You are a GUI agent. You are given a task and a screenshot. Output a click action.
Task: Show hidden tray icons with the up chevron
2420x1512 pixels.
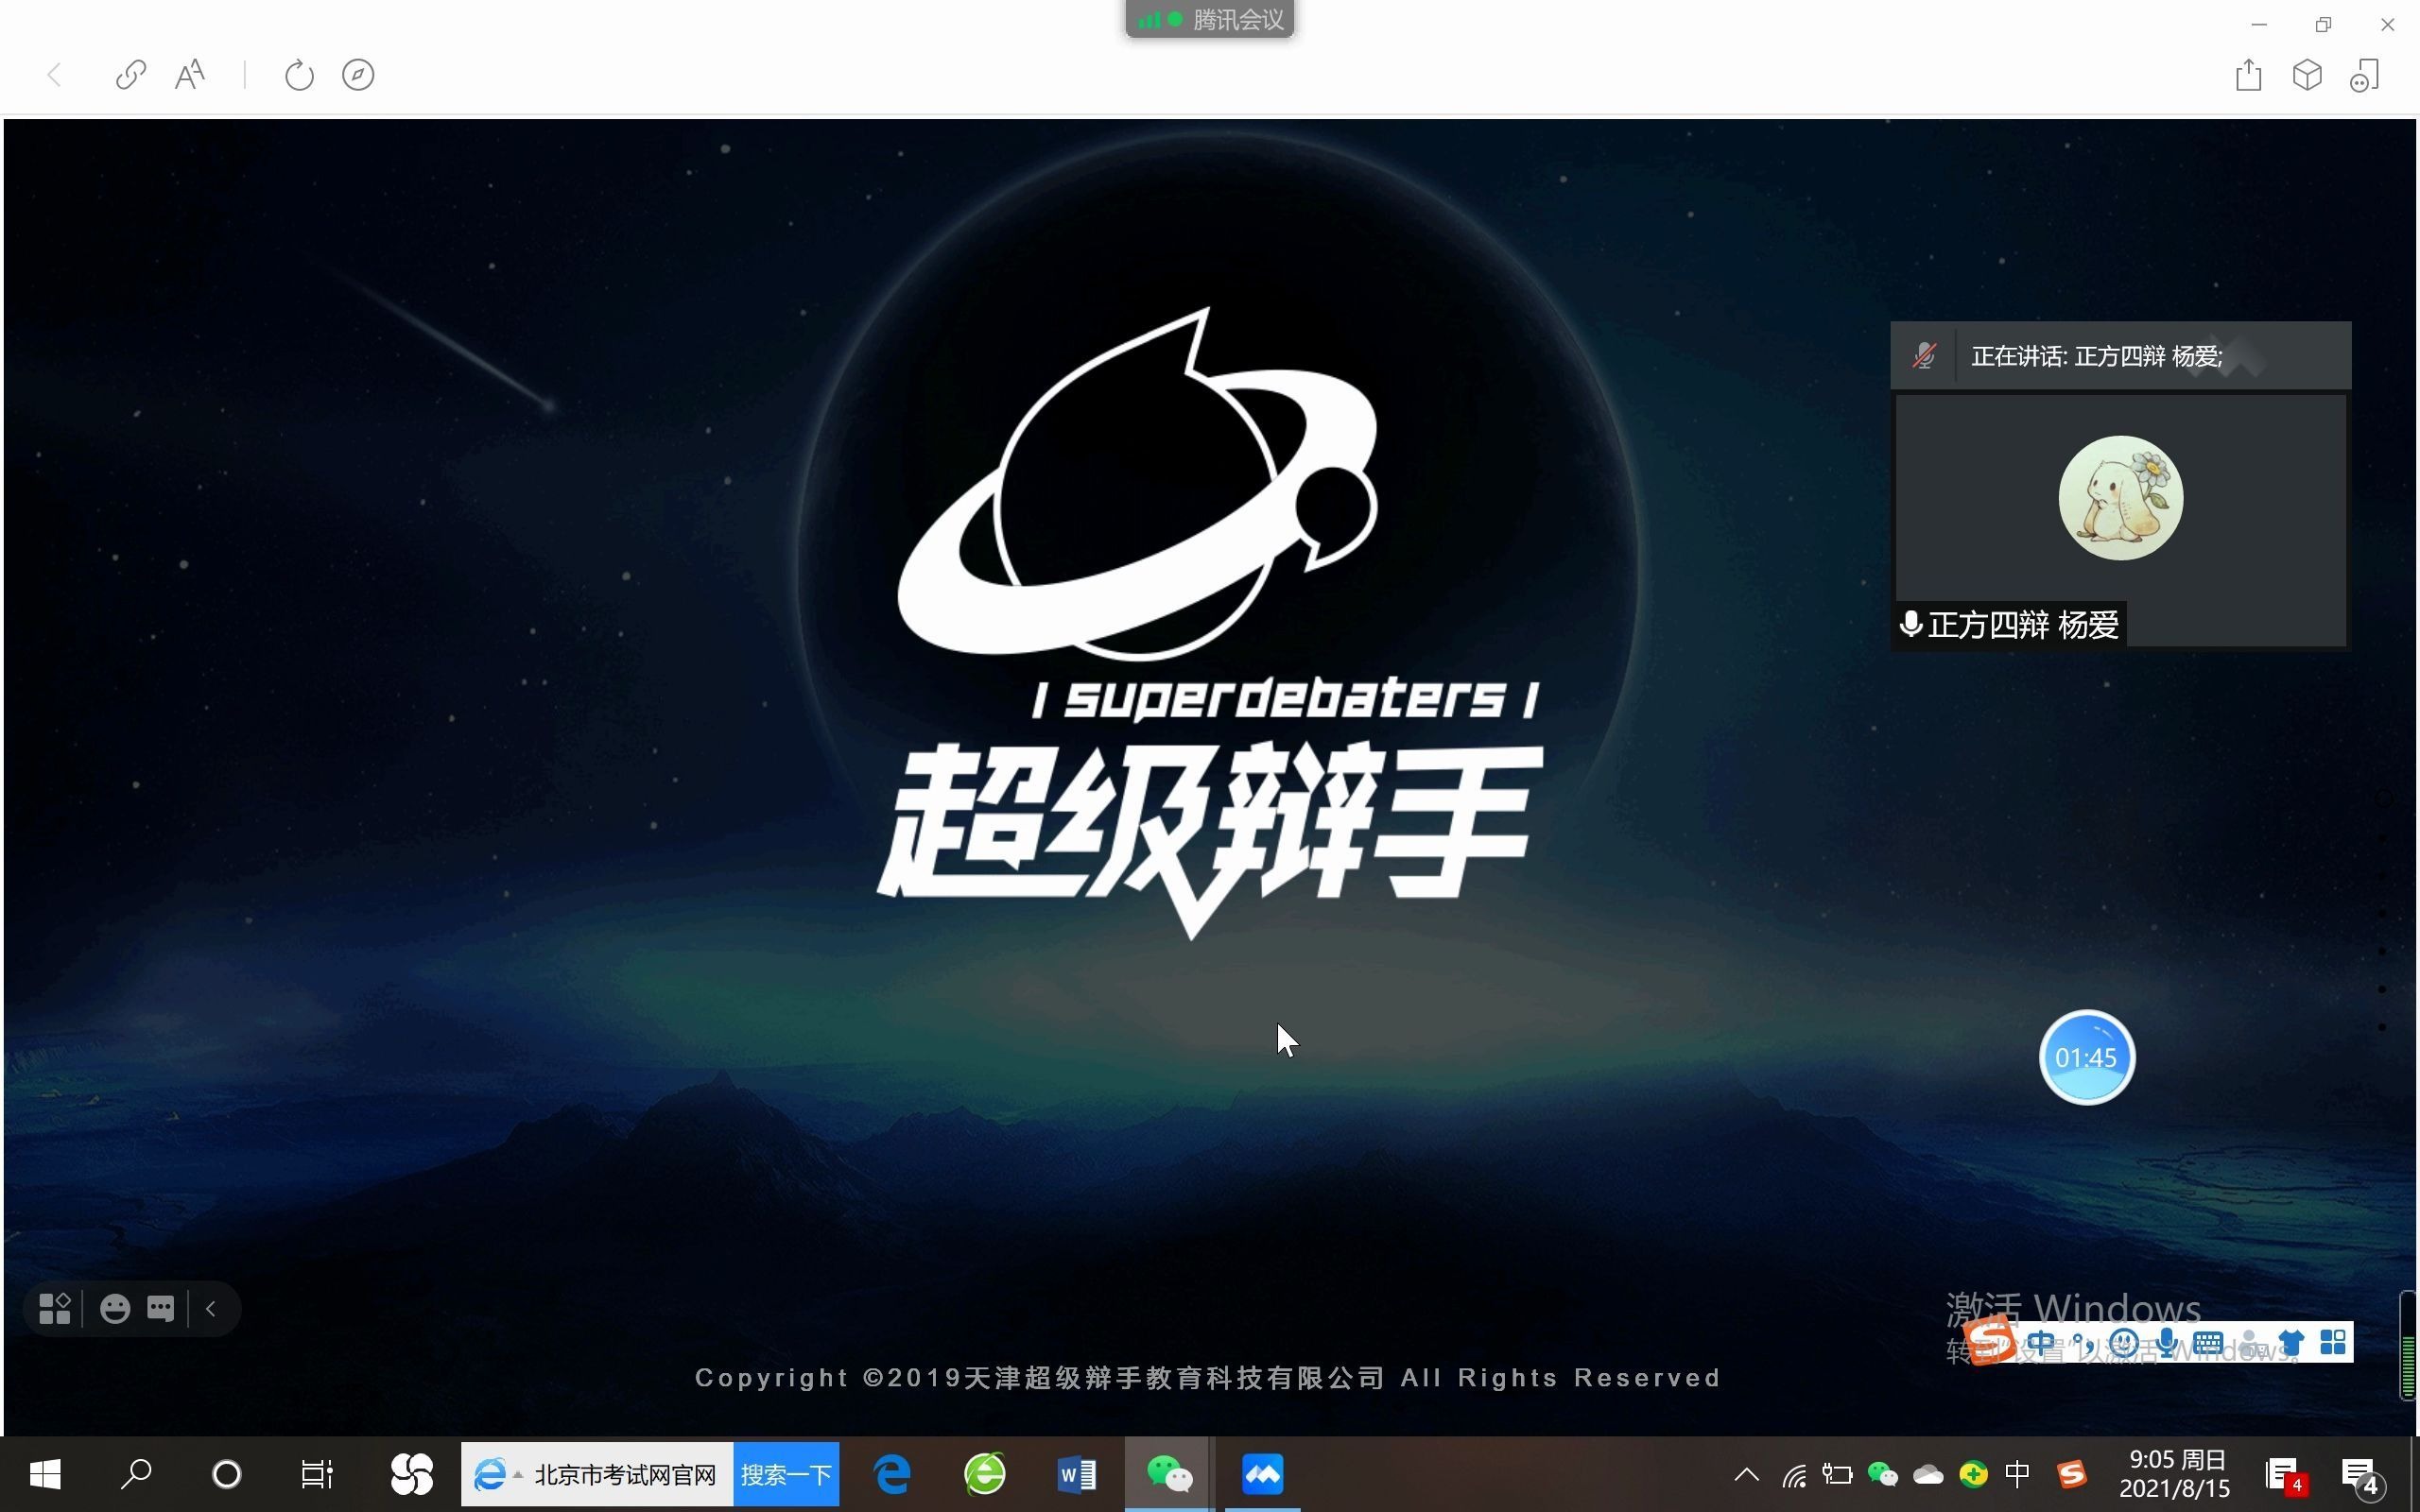(x=1746, y=1474)
